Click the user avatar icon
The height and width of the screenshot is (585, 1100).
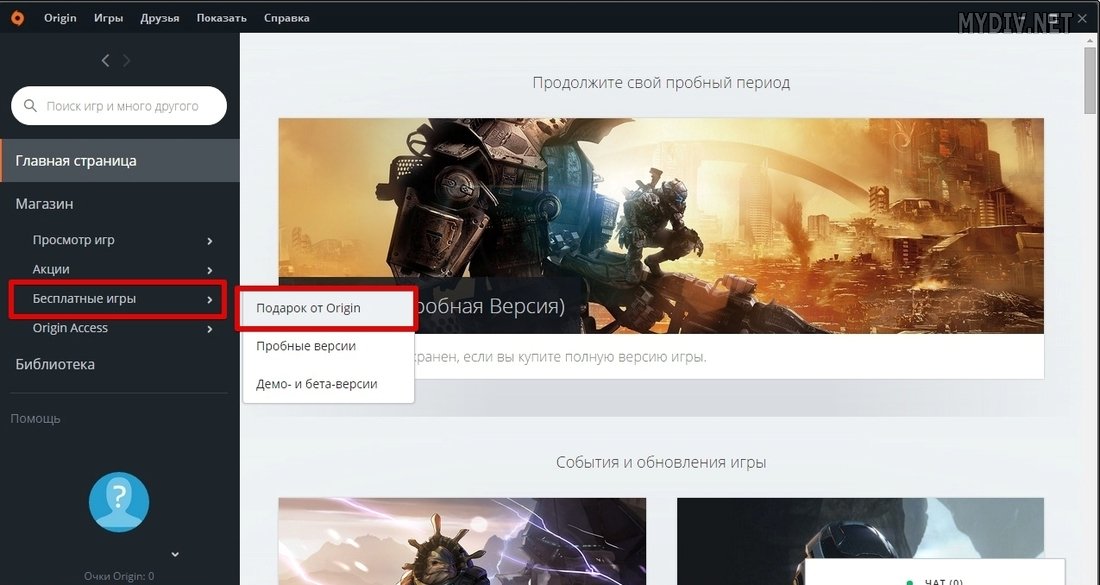[119, 502]
